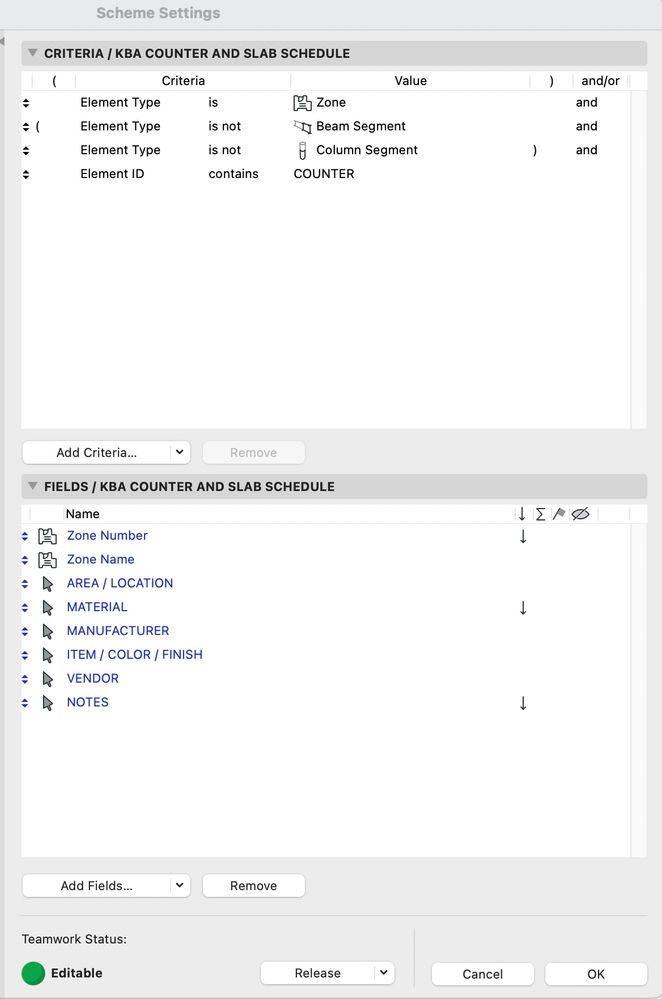
Task: Open the Add Criteria dropdown arrow
Action: (180, 453)
